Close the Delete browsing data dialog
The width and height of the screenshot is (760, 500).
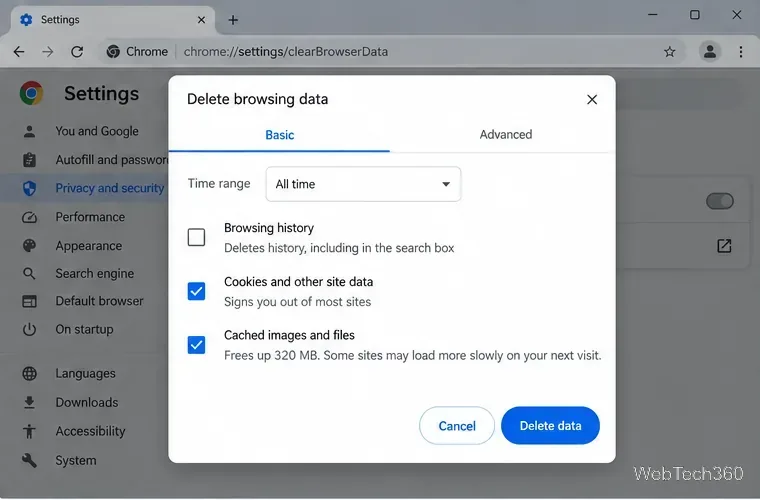592,99
